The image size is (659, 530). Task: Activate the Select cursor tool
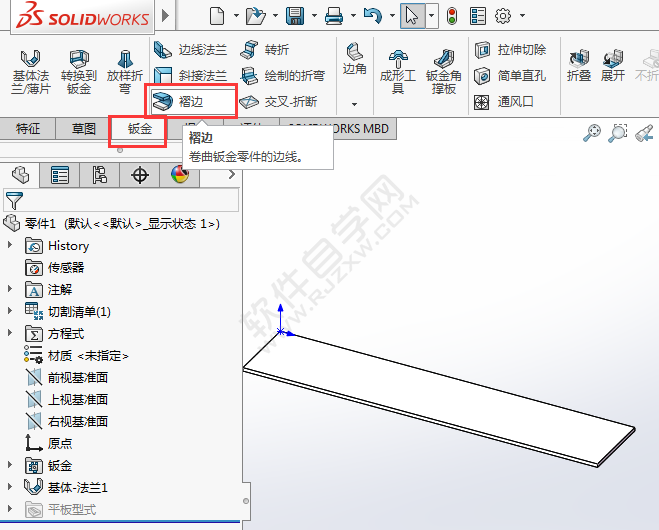click(412, 16)
